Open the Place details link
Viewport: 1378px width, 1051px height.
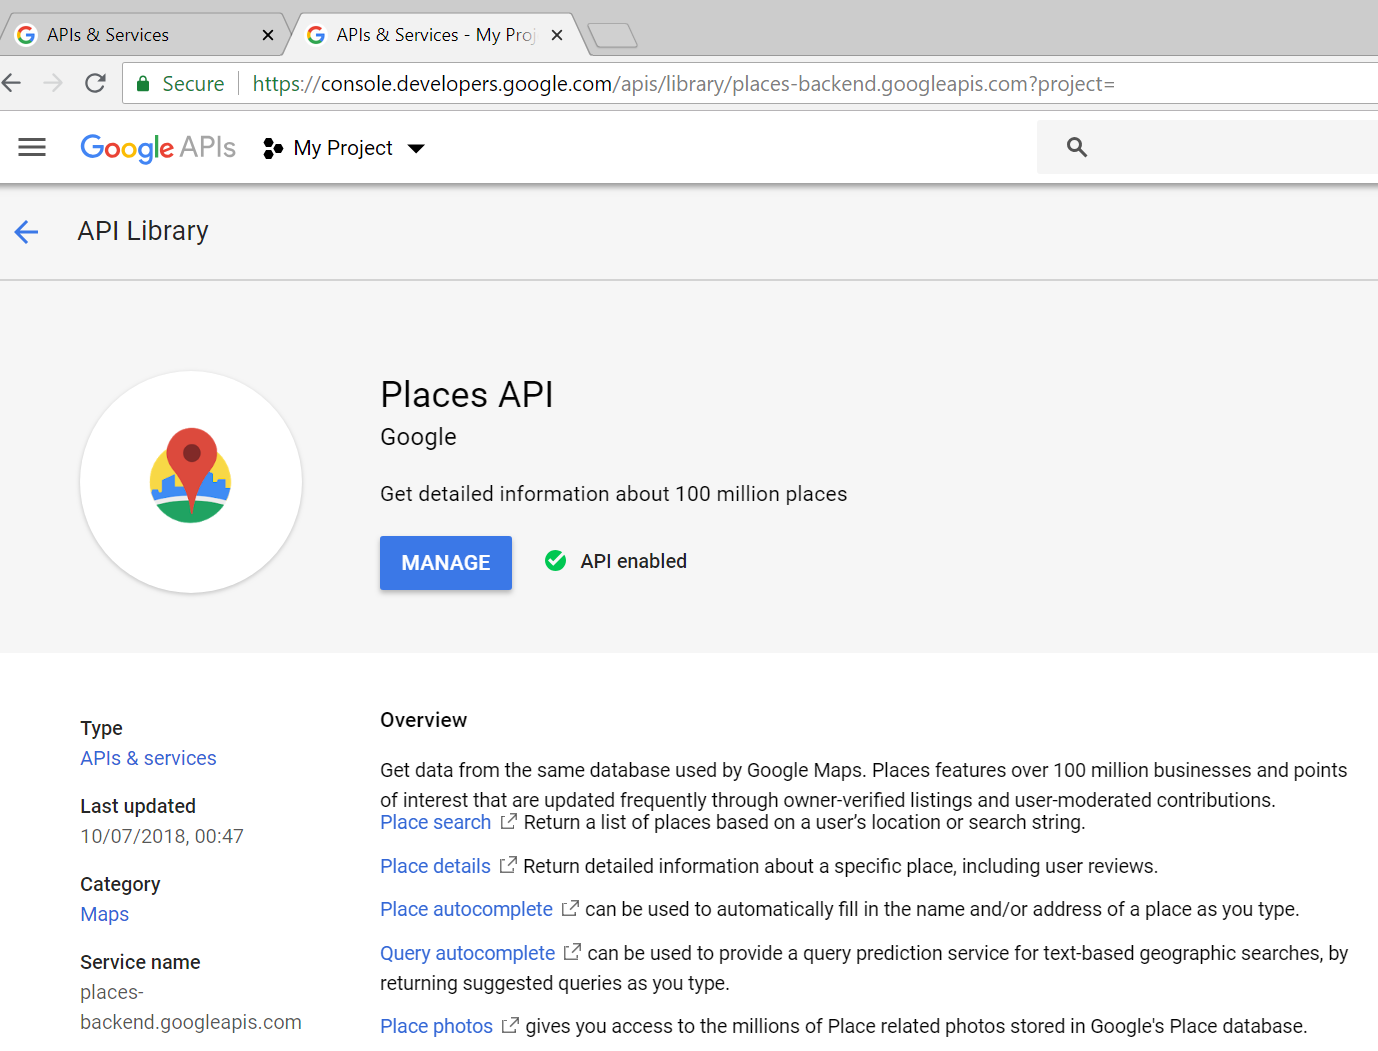pyautogui.click(x=435, y=866)
